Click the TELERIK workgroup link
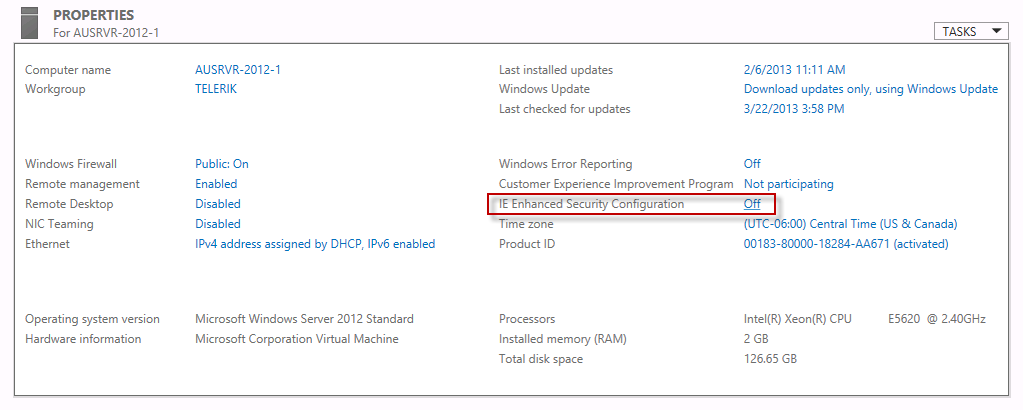The width and height of the screenshot is (1023, 410). click(x=216, y=89)
